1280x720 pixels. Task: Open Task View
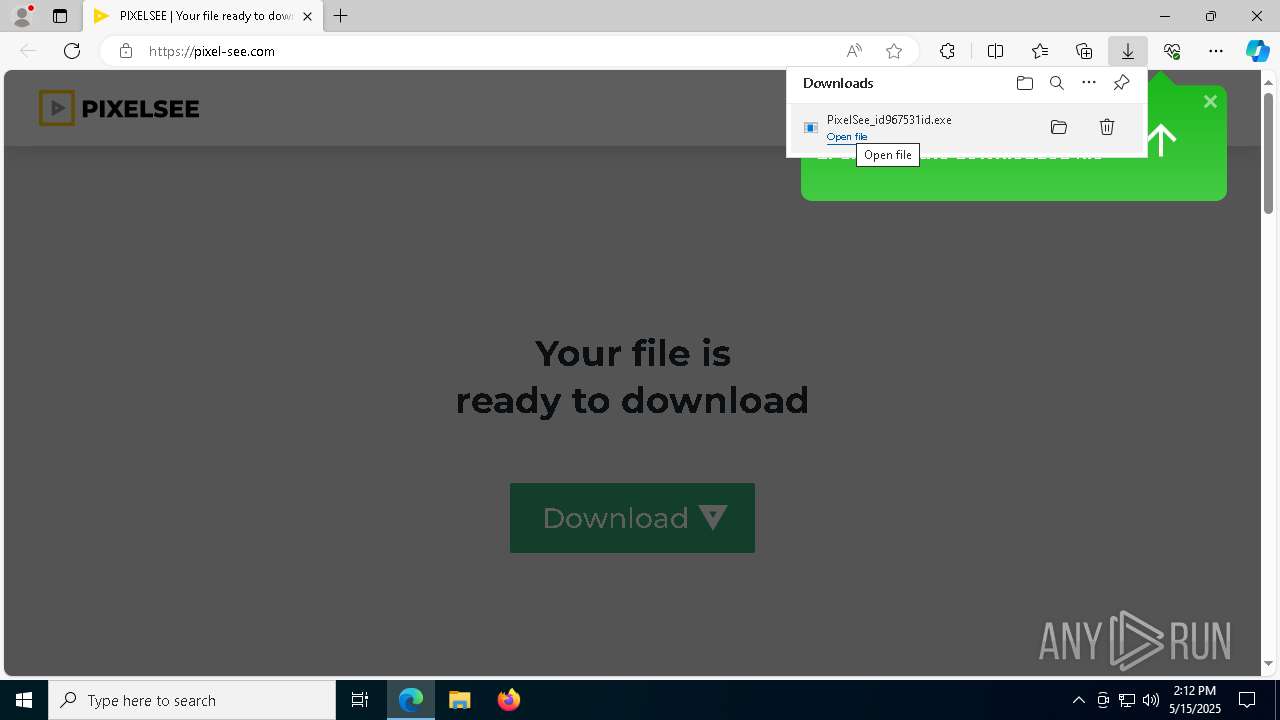tap(360, 700)
